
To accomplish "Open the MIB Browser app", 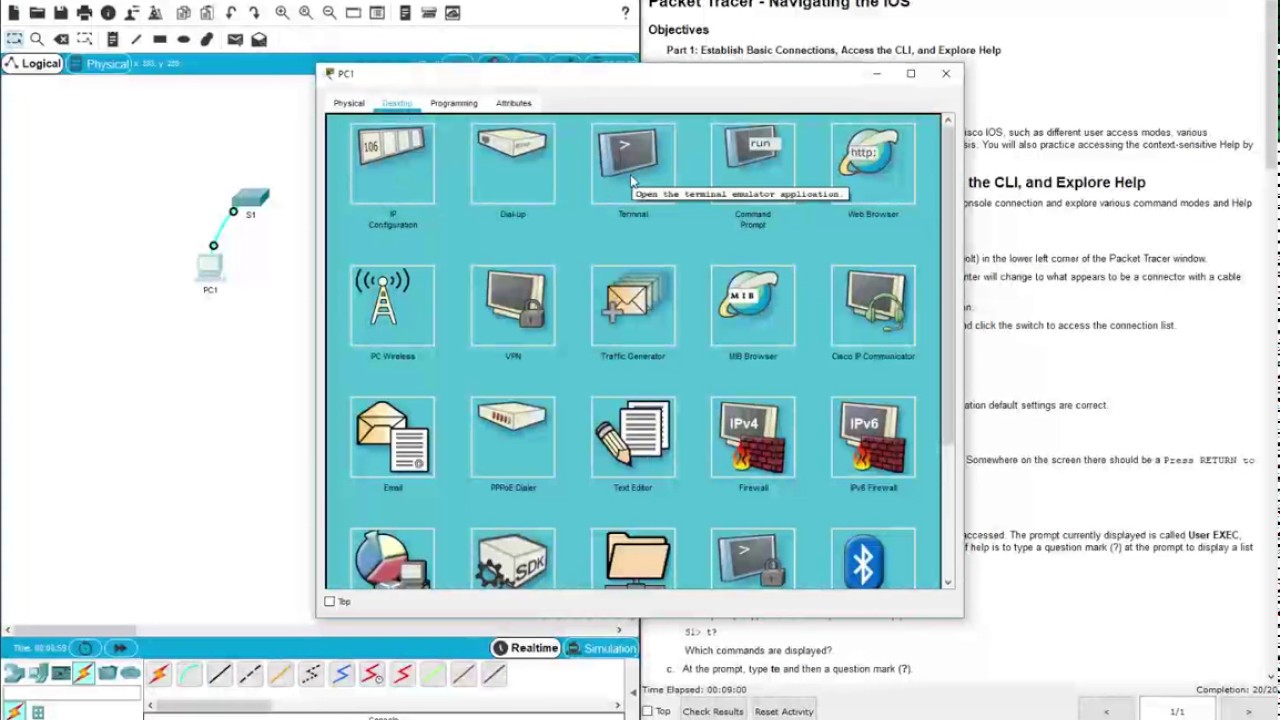I will 753,306.
